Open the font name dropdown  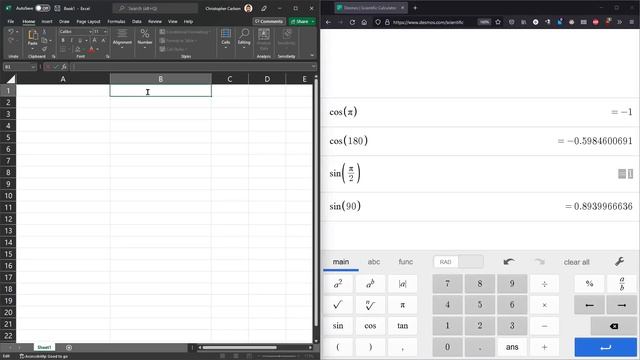90,31
